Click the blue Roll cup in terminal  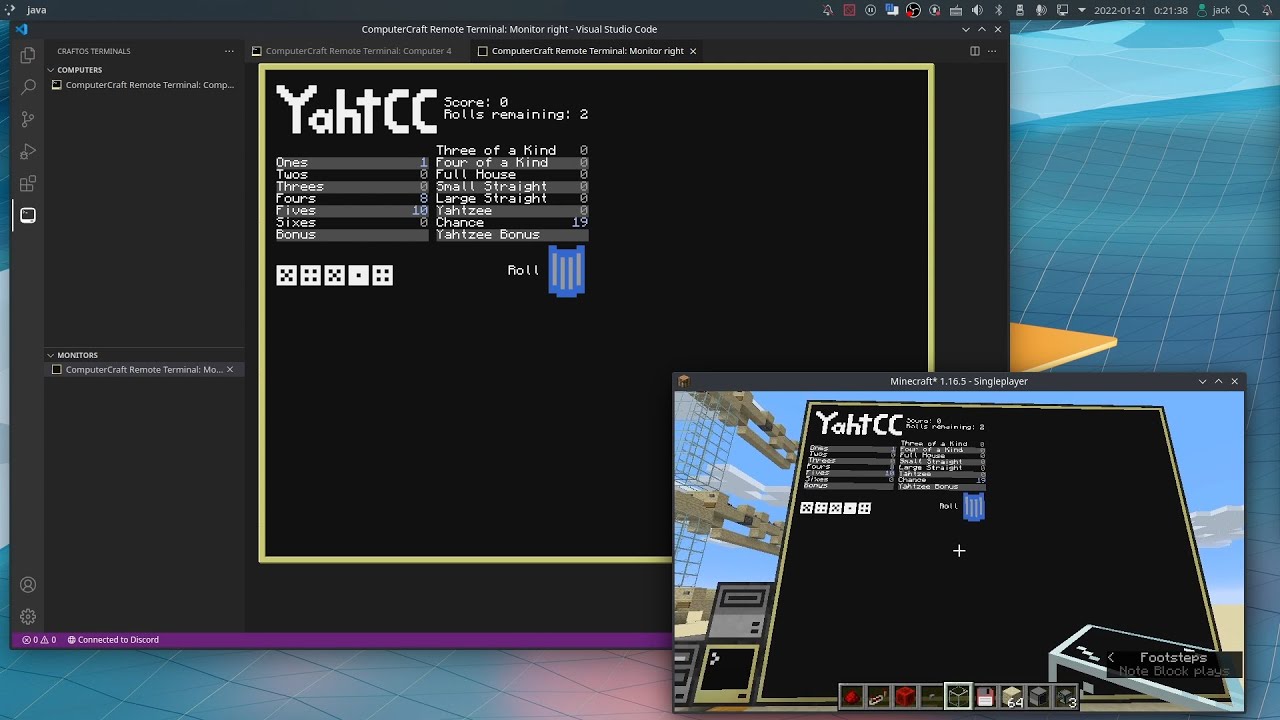click(566, 271)
